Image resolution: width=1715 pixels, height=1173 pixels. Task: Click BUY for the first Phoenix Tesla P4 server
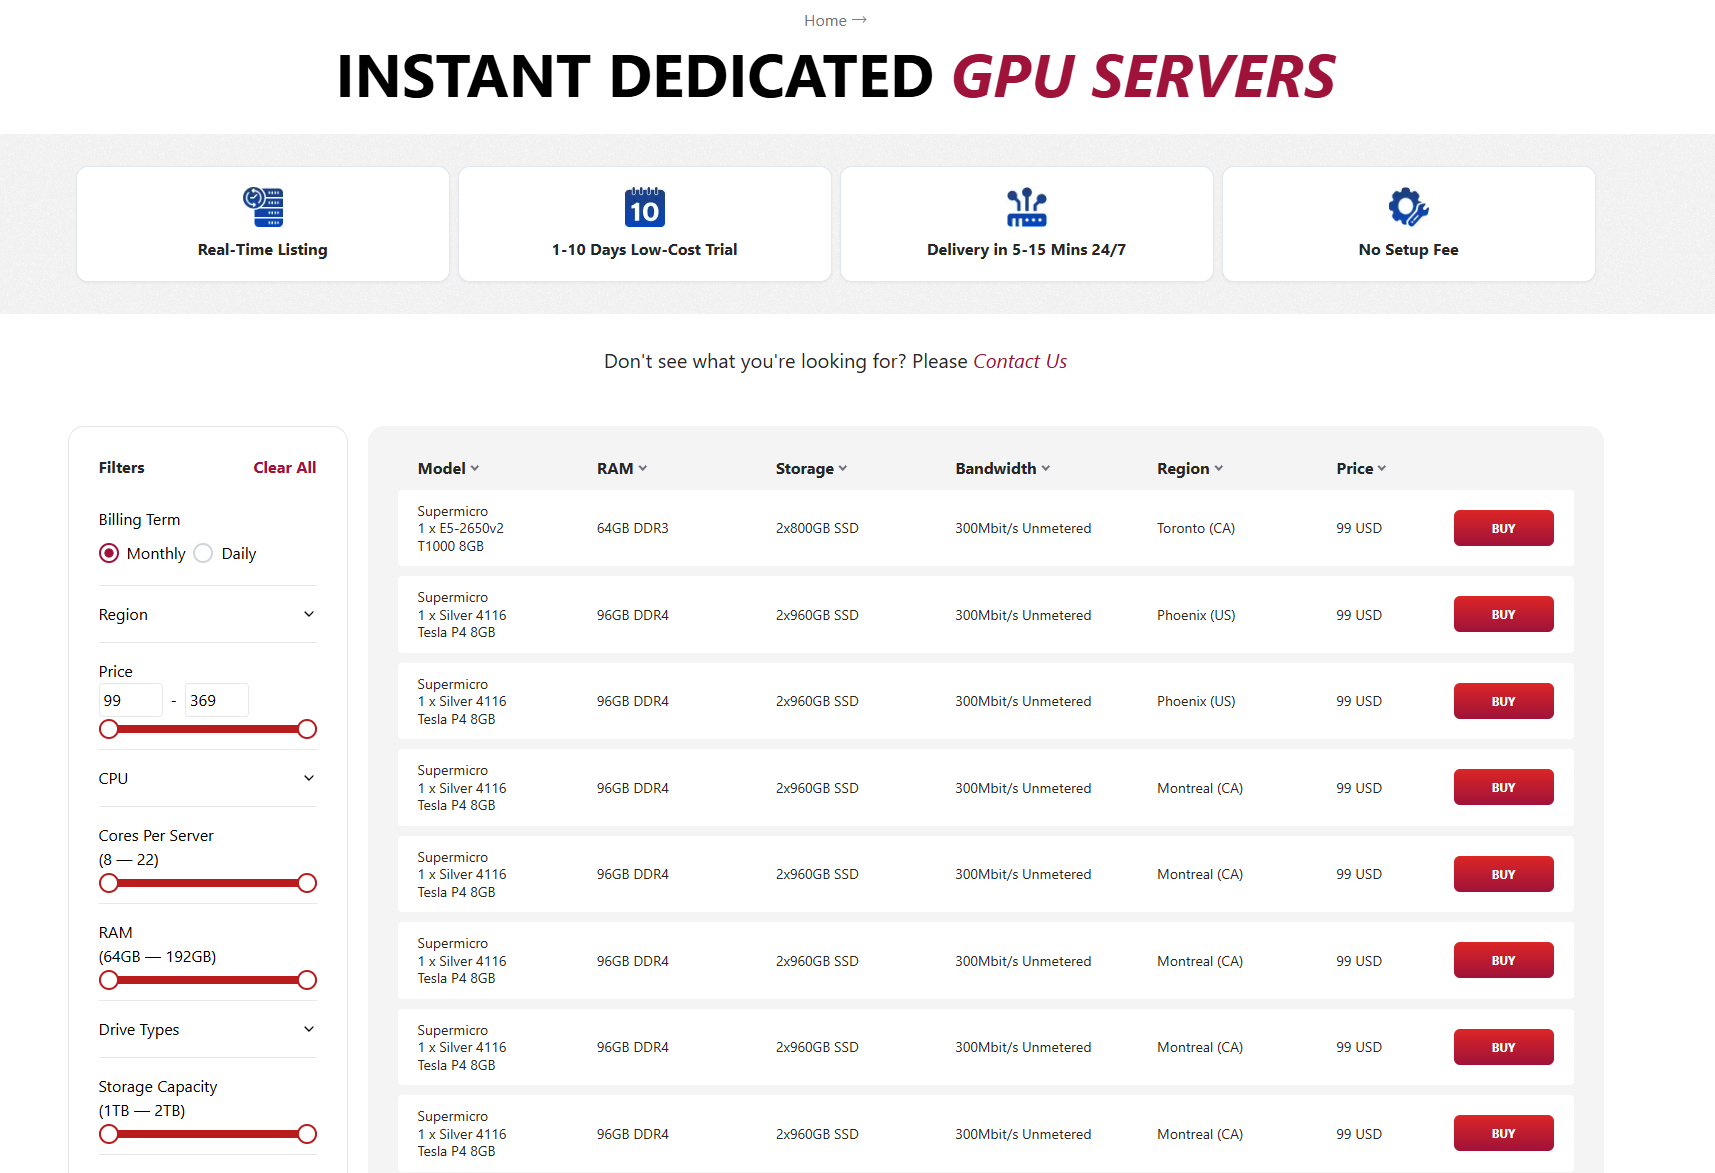[x=1503, y=613]
